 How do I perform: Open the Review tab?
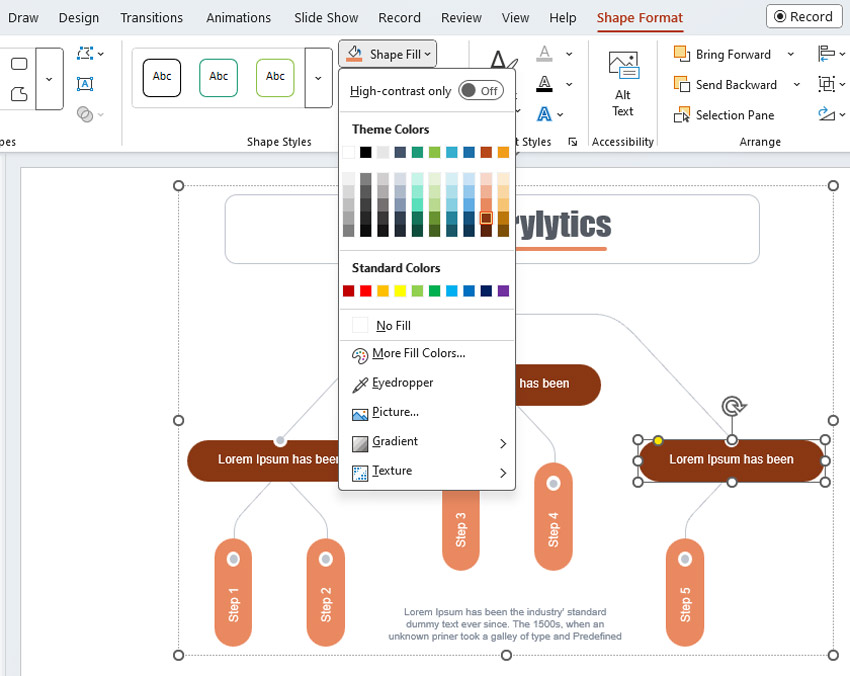point(461,17)
